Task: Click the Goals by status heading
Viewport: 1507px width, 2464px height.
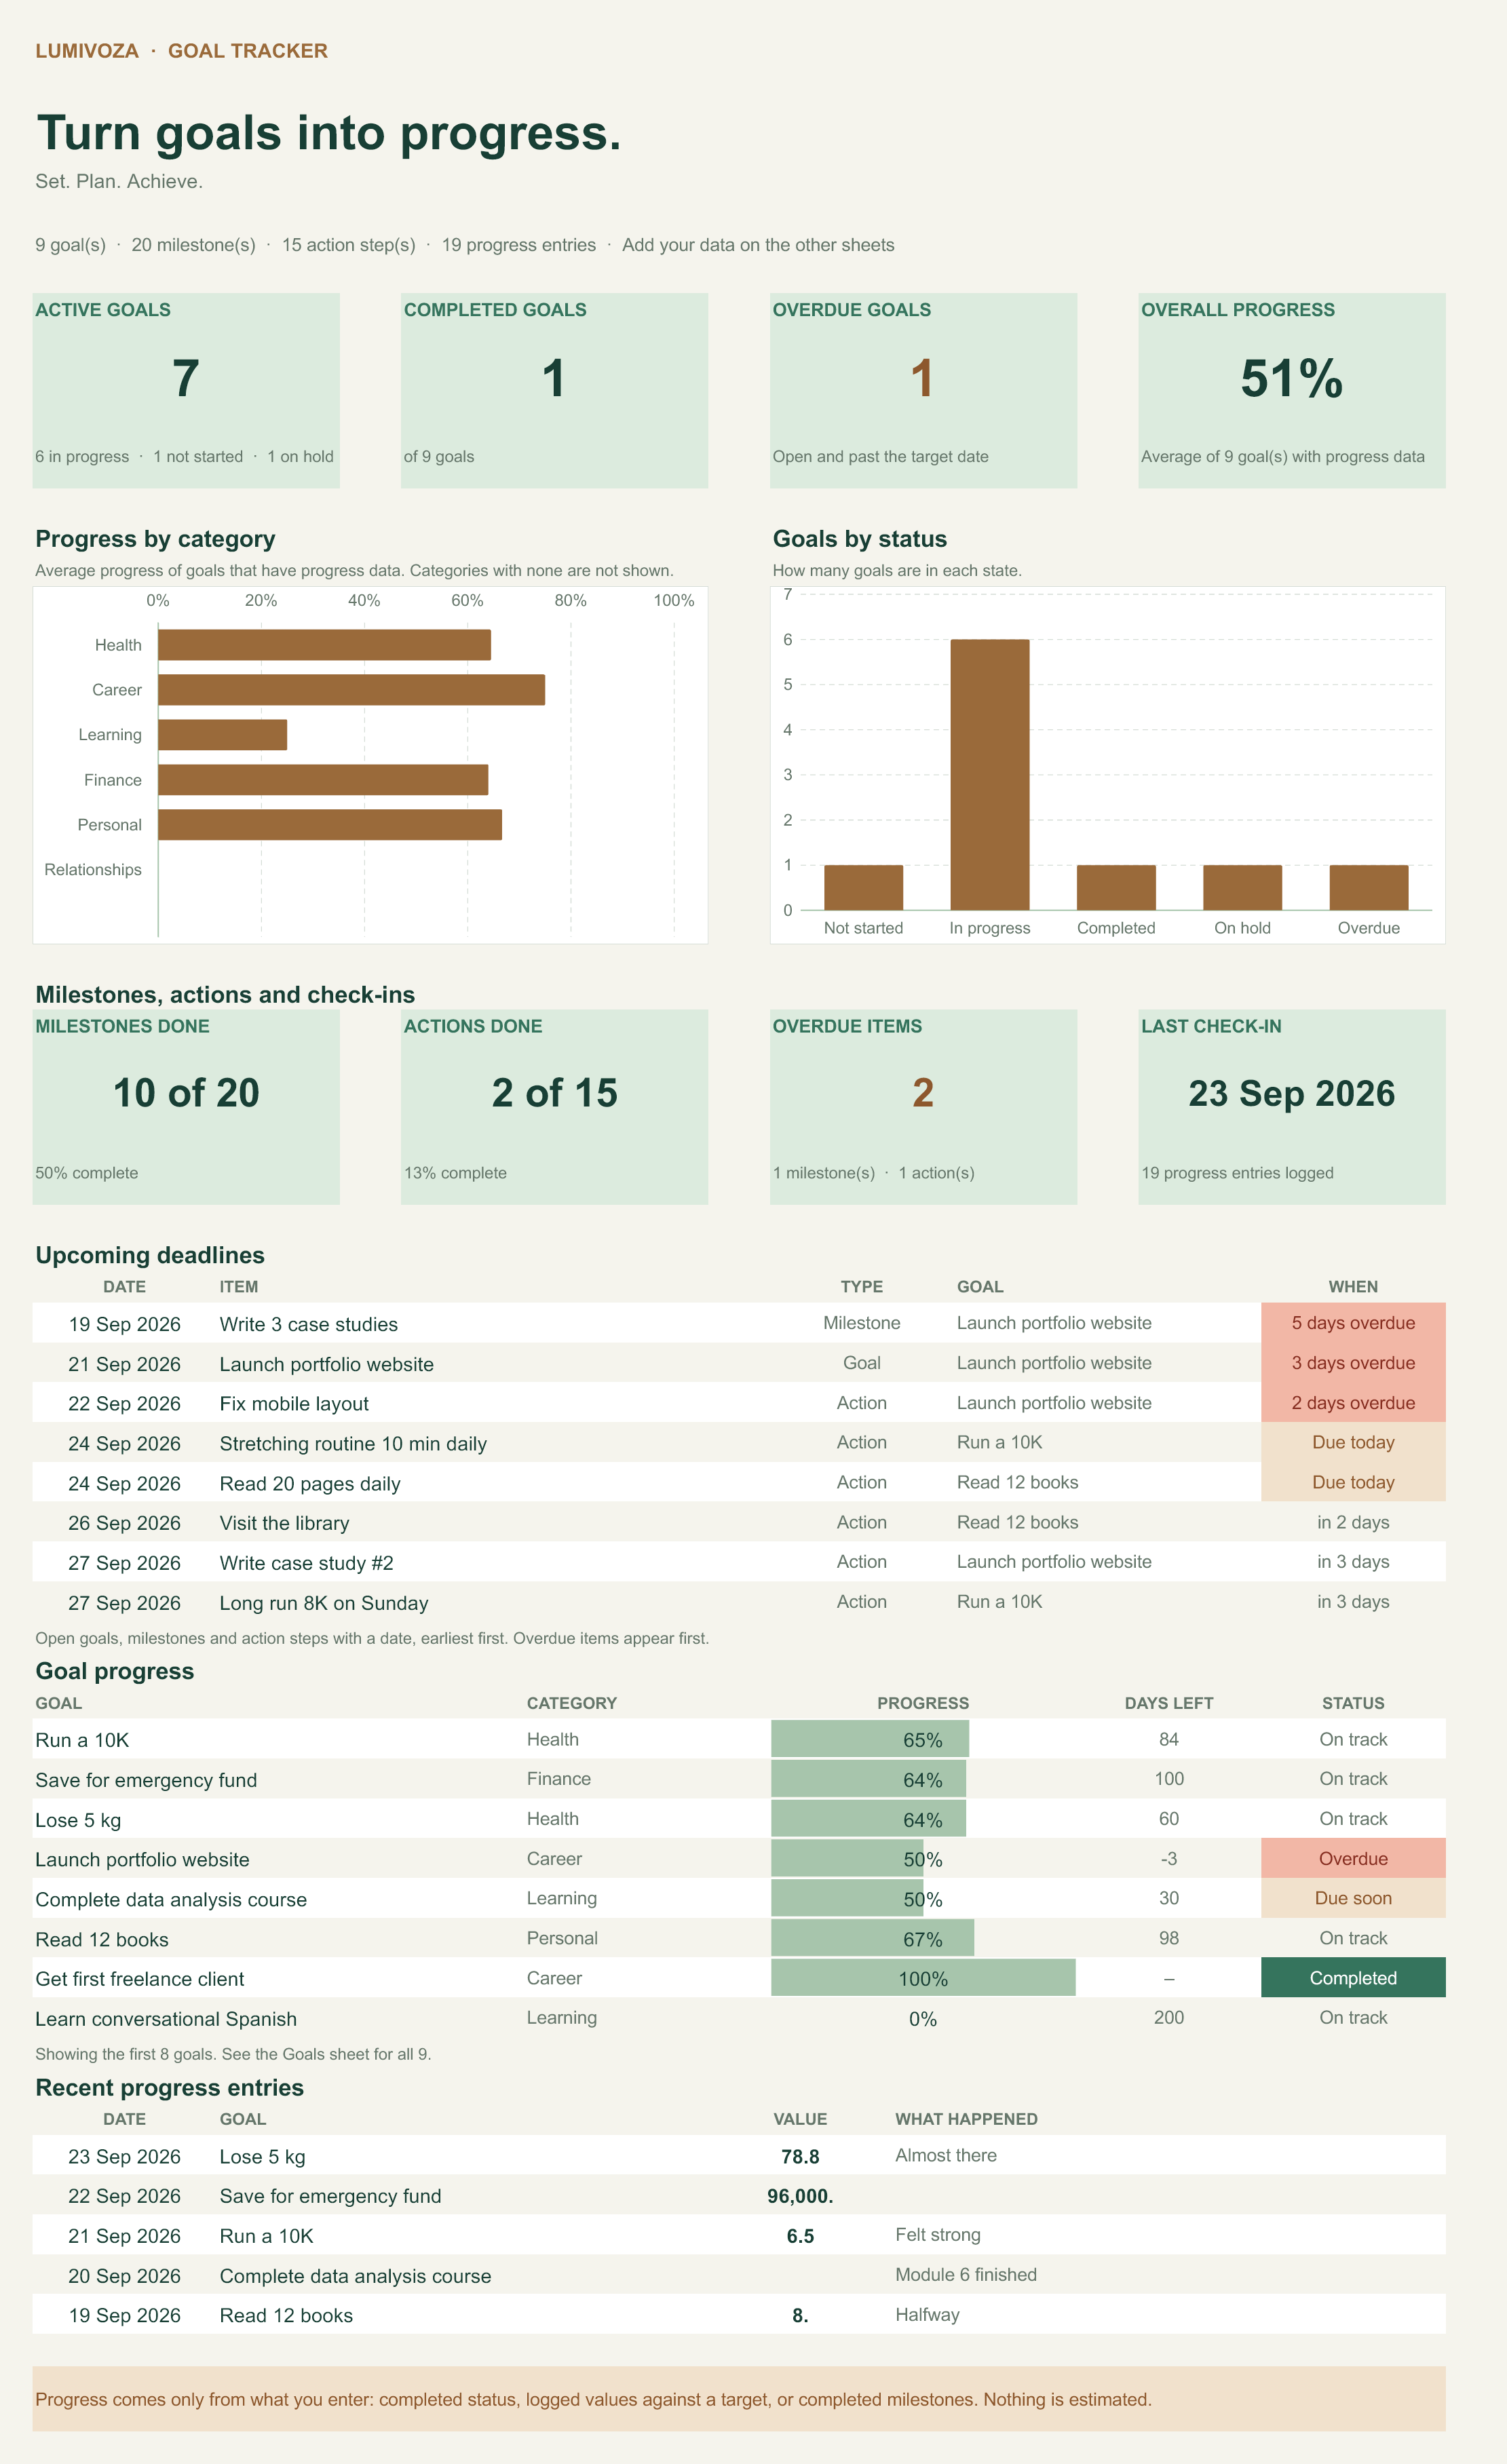Action: pyautogui.click(x=860, y=539)
